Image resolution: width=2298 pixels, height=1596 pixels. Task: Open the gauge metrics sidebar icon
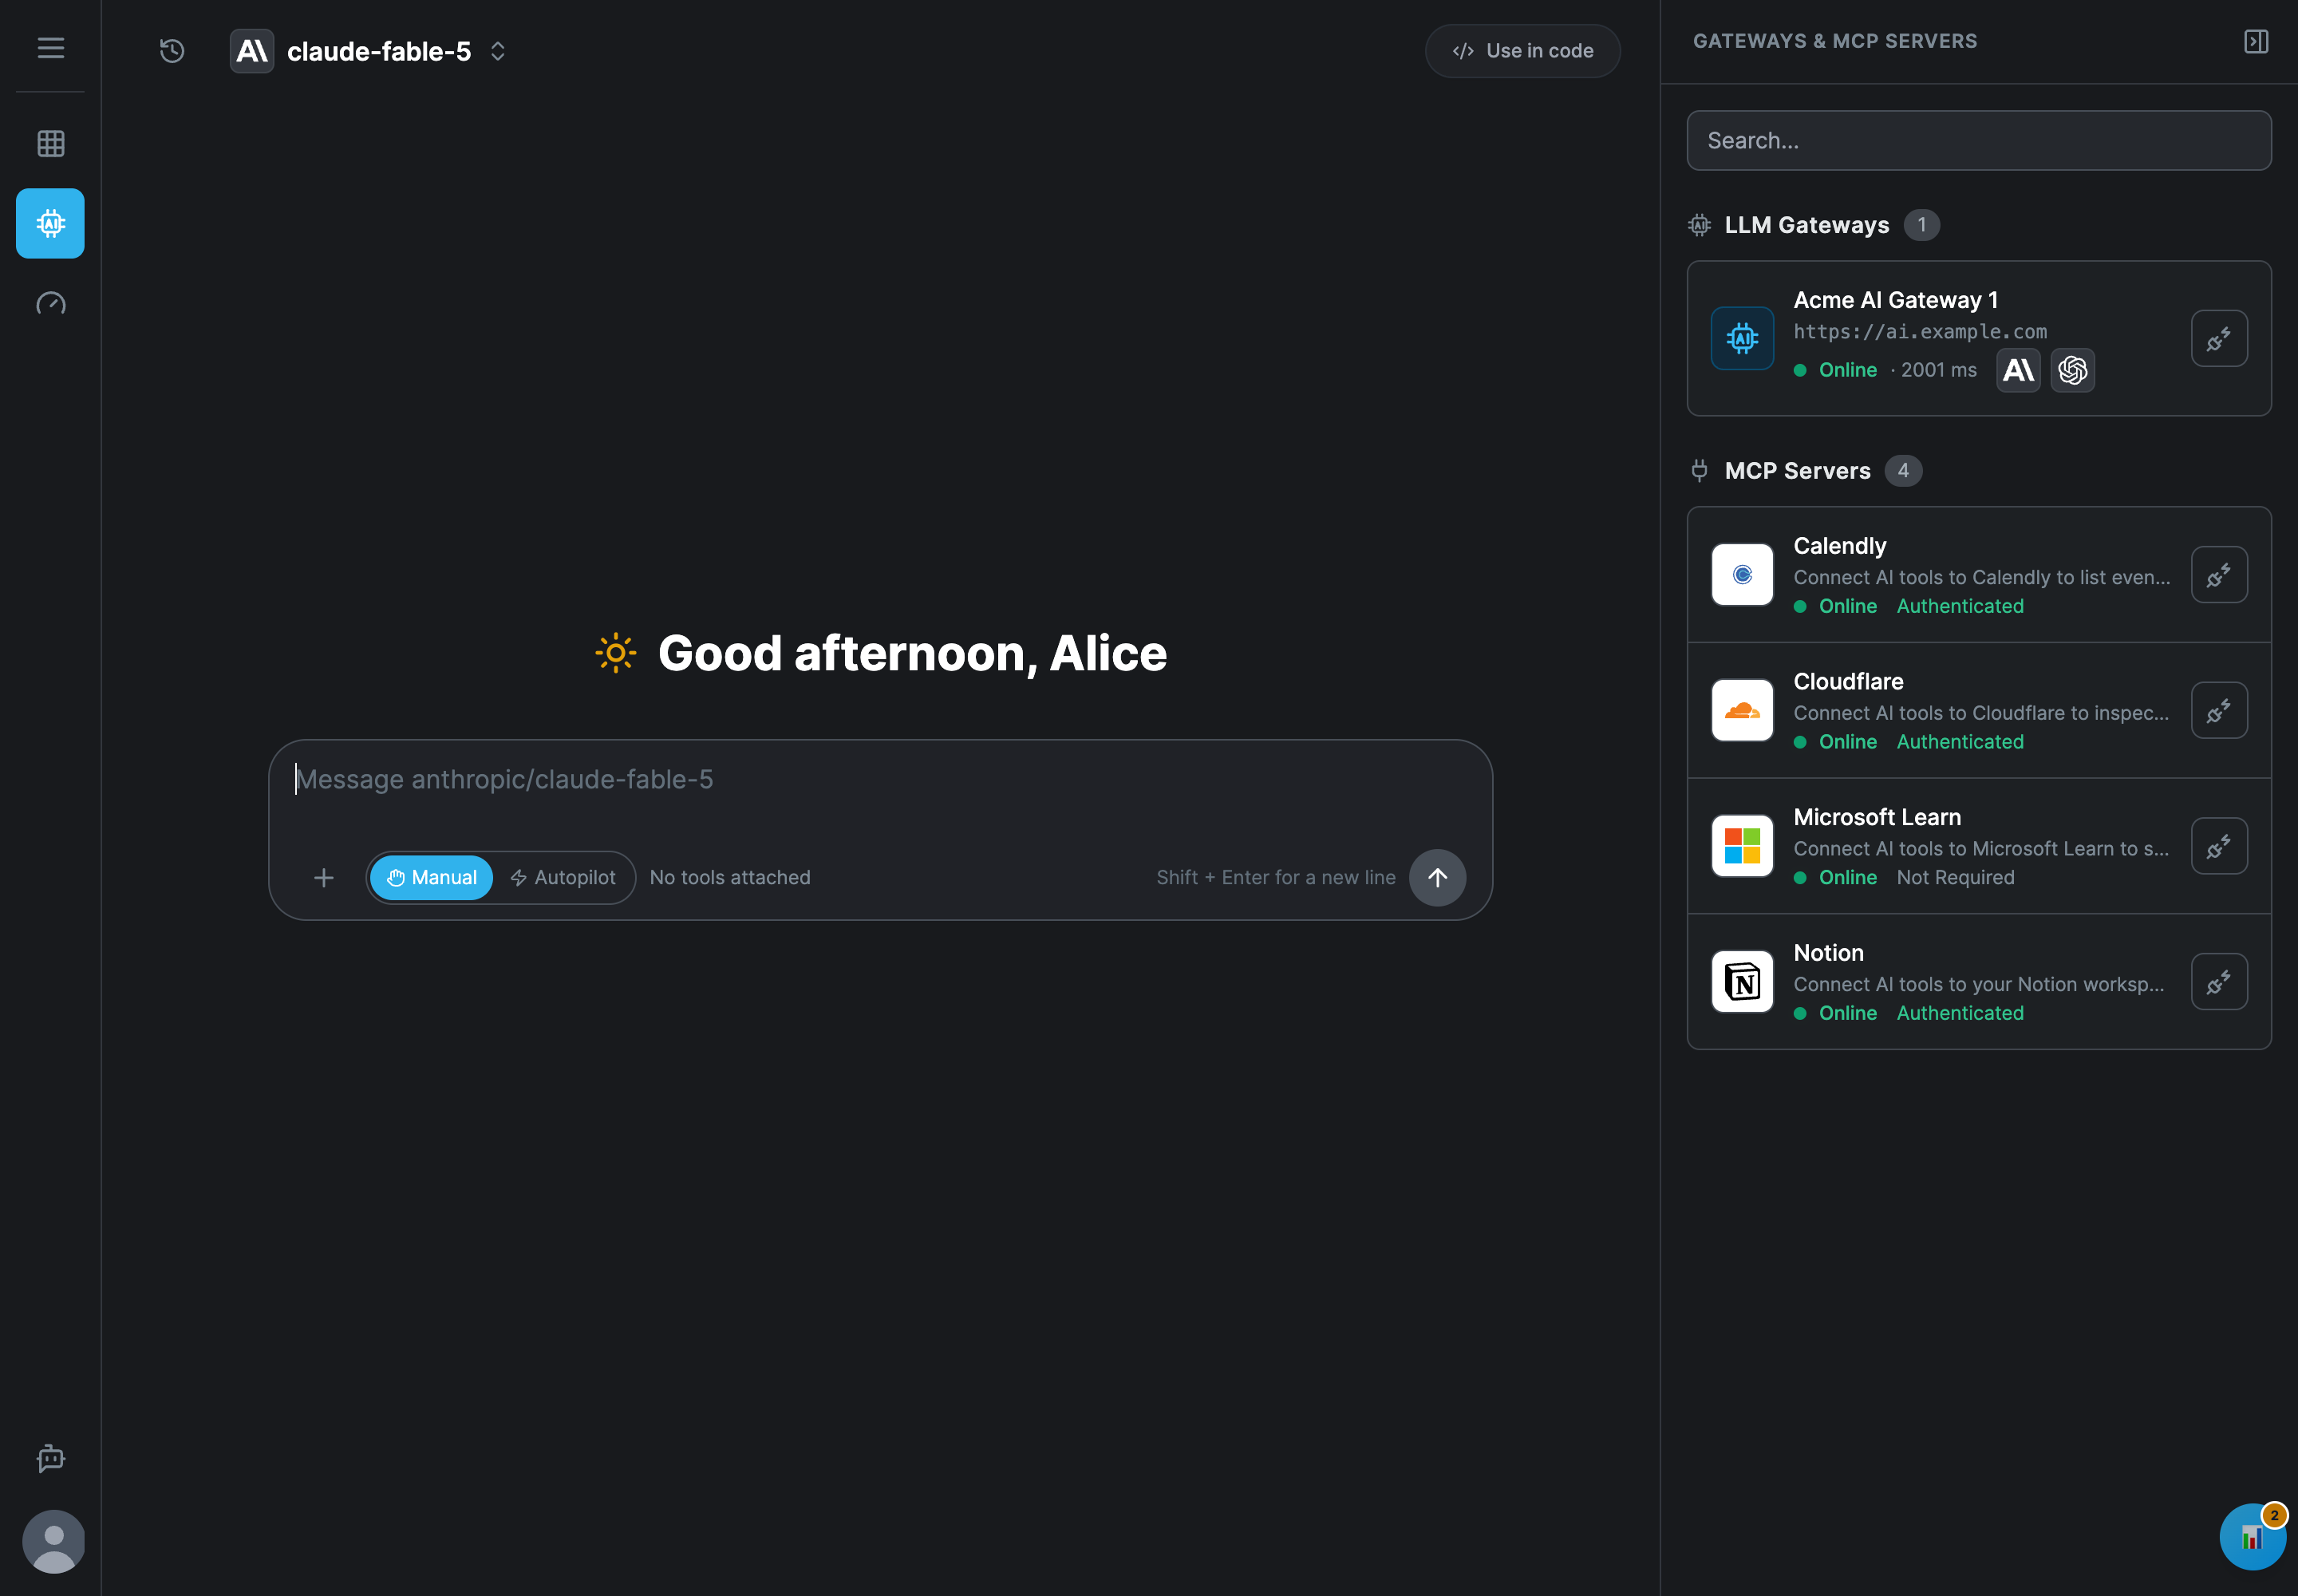[50, 303]
